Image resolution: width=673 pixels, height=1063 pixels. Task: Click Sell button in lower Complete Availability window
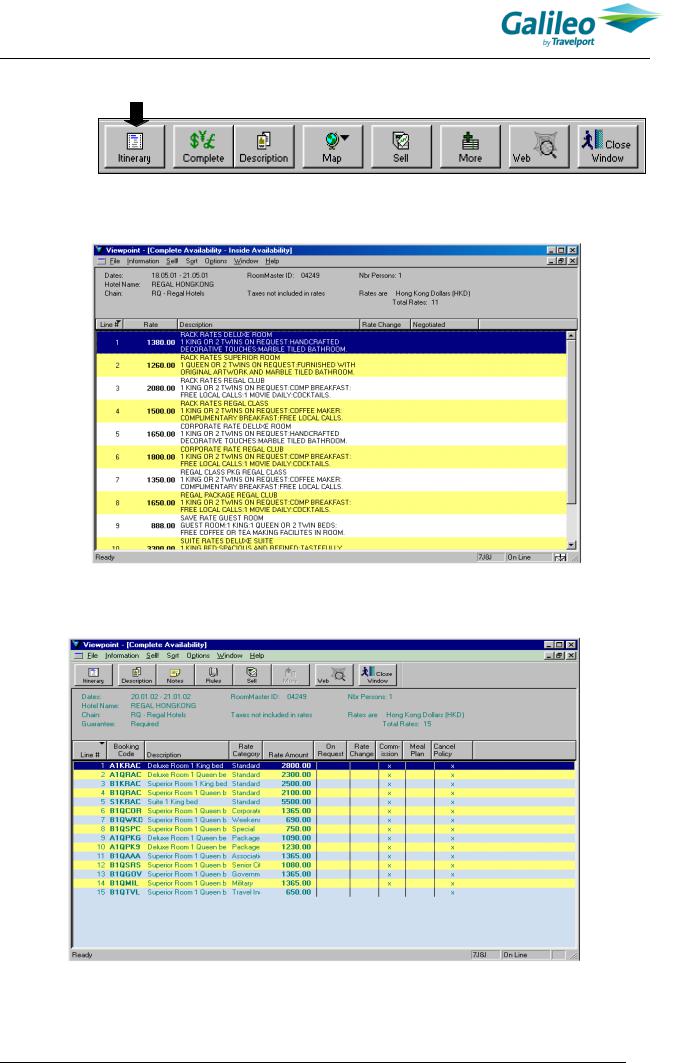click(x=251, y=675)
